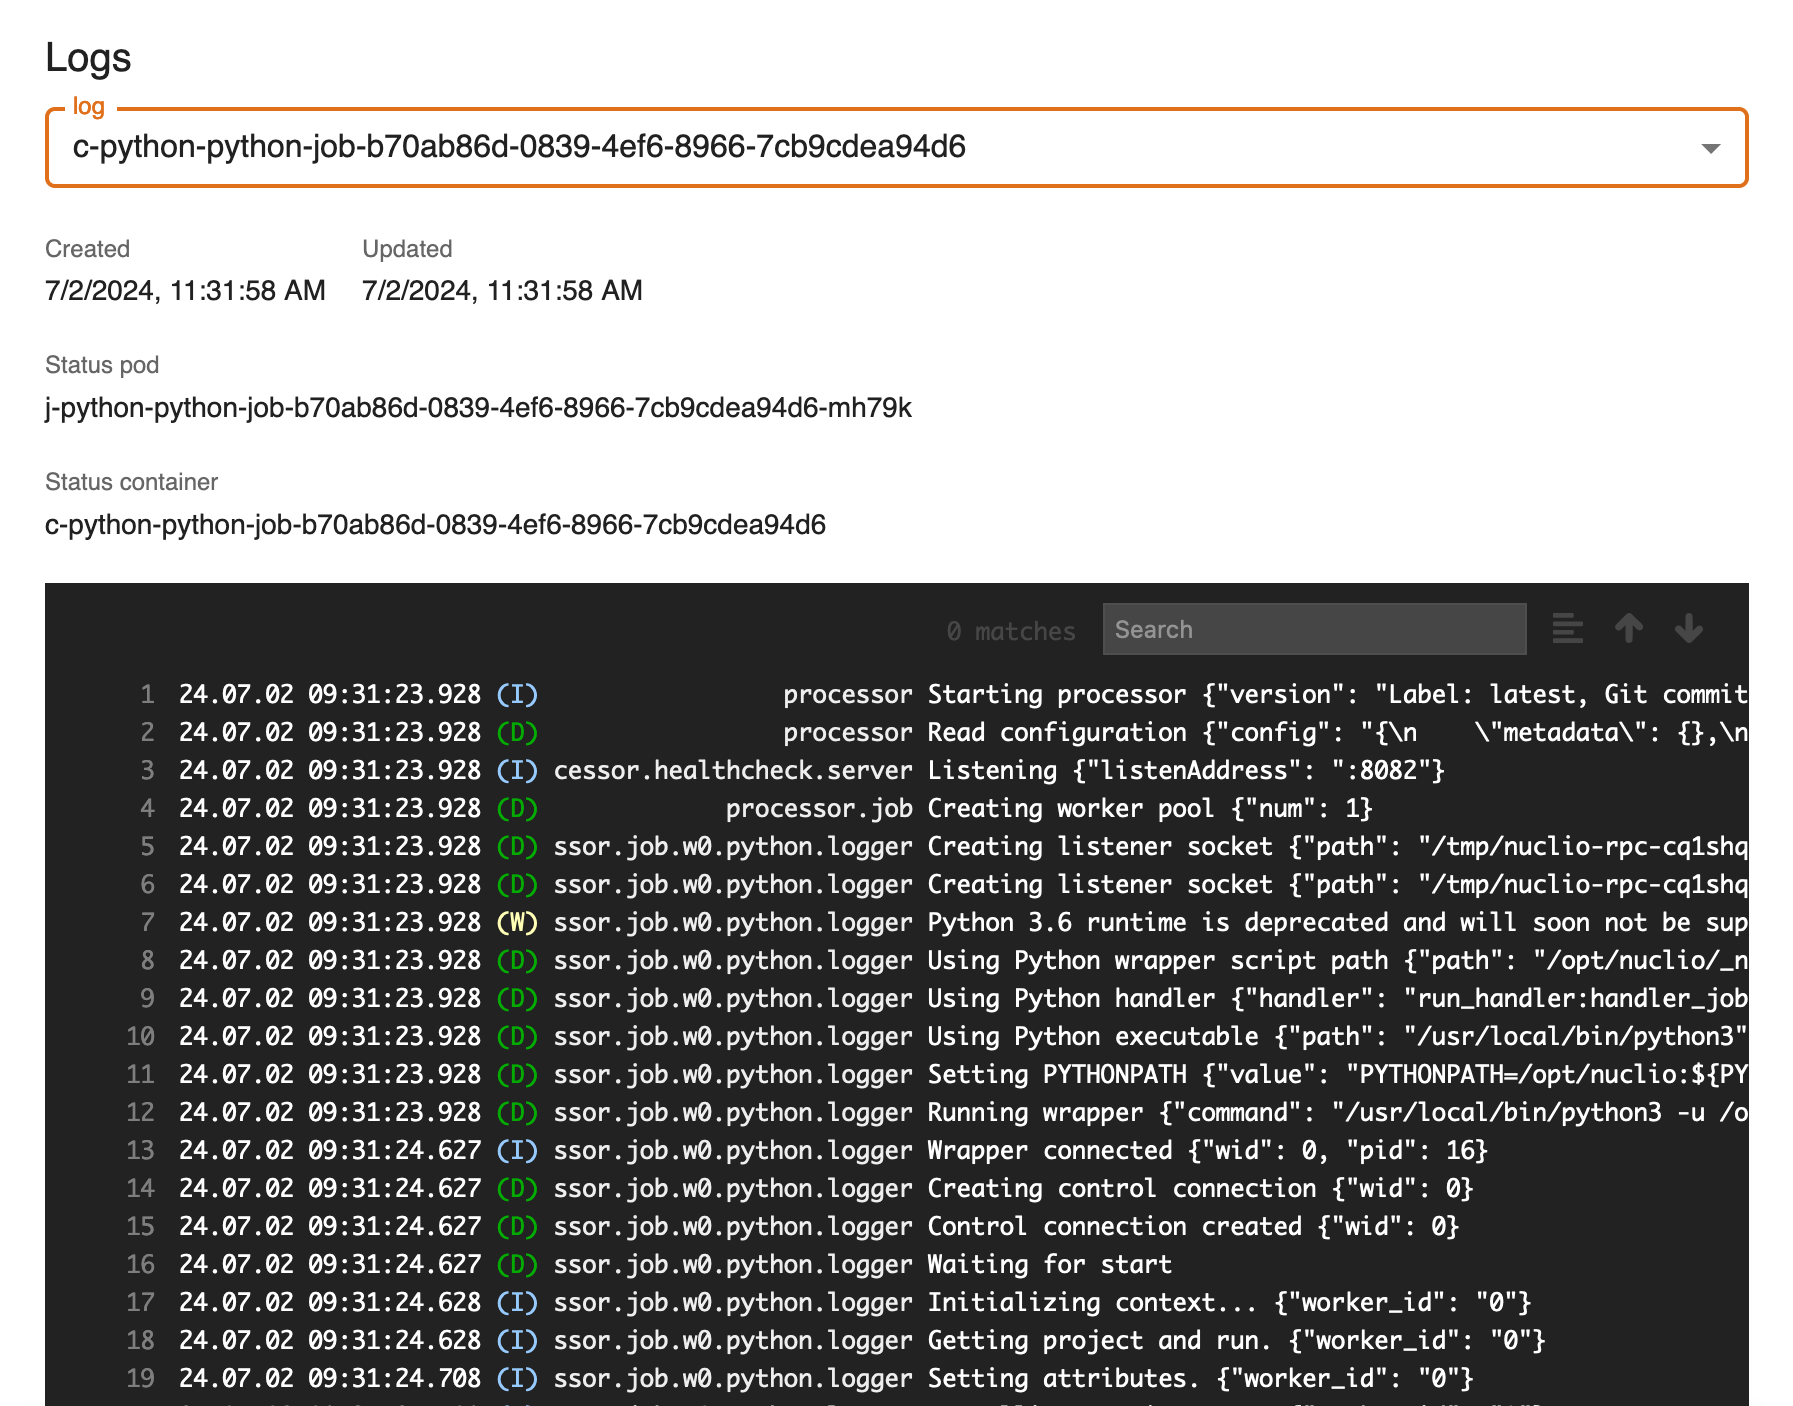Image resolution: width=1793 pixels, height=1406 pixels.
Task: Go to previous search match with up arrow
Action: pyautogui.click(x=1628, y=629)
